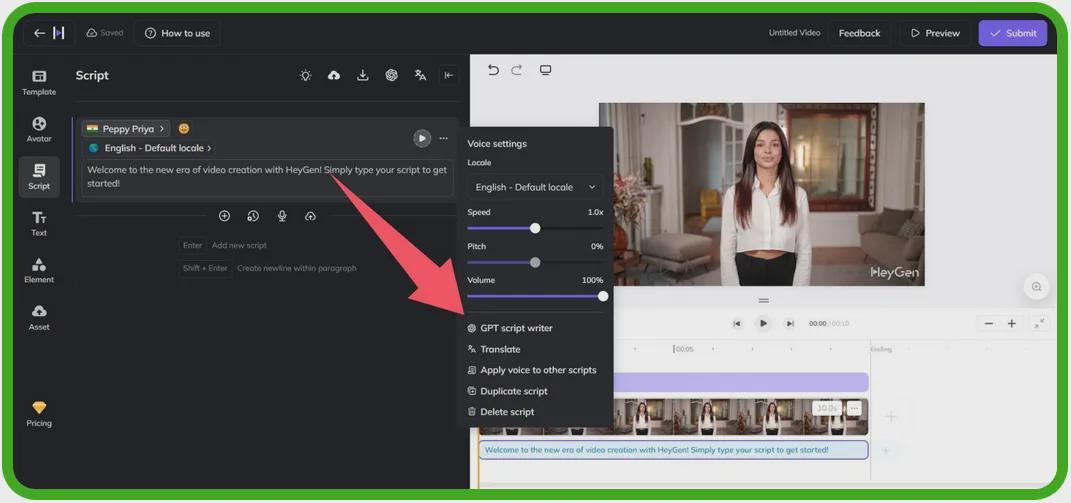Choose Duplicate script from the menu
This screenshot has height=503, width=1071.
coord(513,391)
